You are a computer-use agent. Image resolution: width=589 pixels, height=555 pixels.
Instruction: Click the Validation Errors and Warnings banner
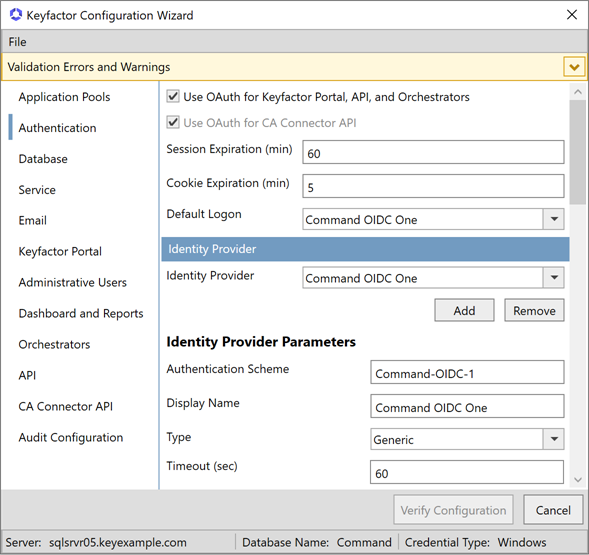point(294,67)
